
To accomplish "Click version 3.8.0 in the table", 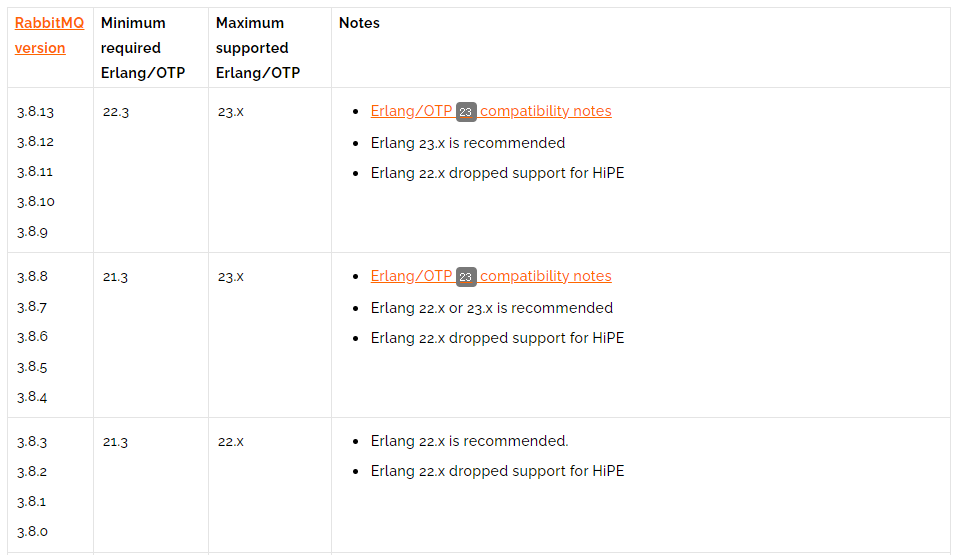I will pyautogui.click(x=32, y=532).
